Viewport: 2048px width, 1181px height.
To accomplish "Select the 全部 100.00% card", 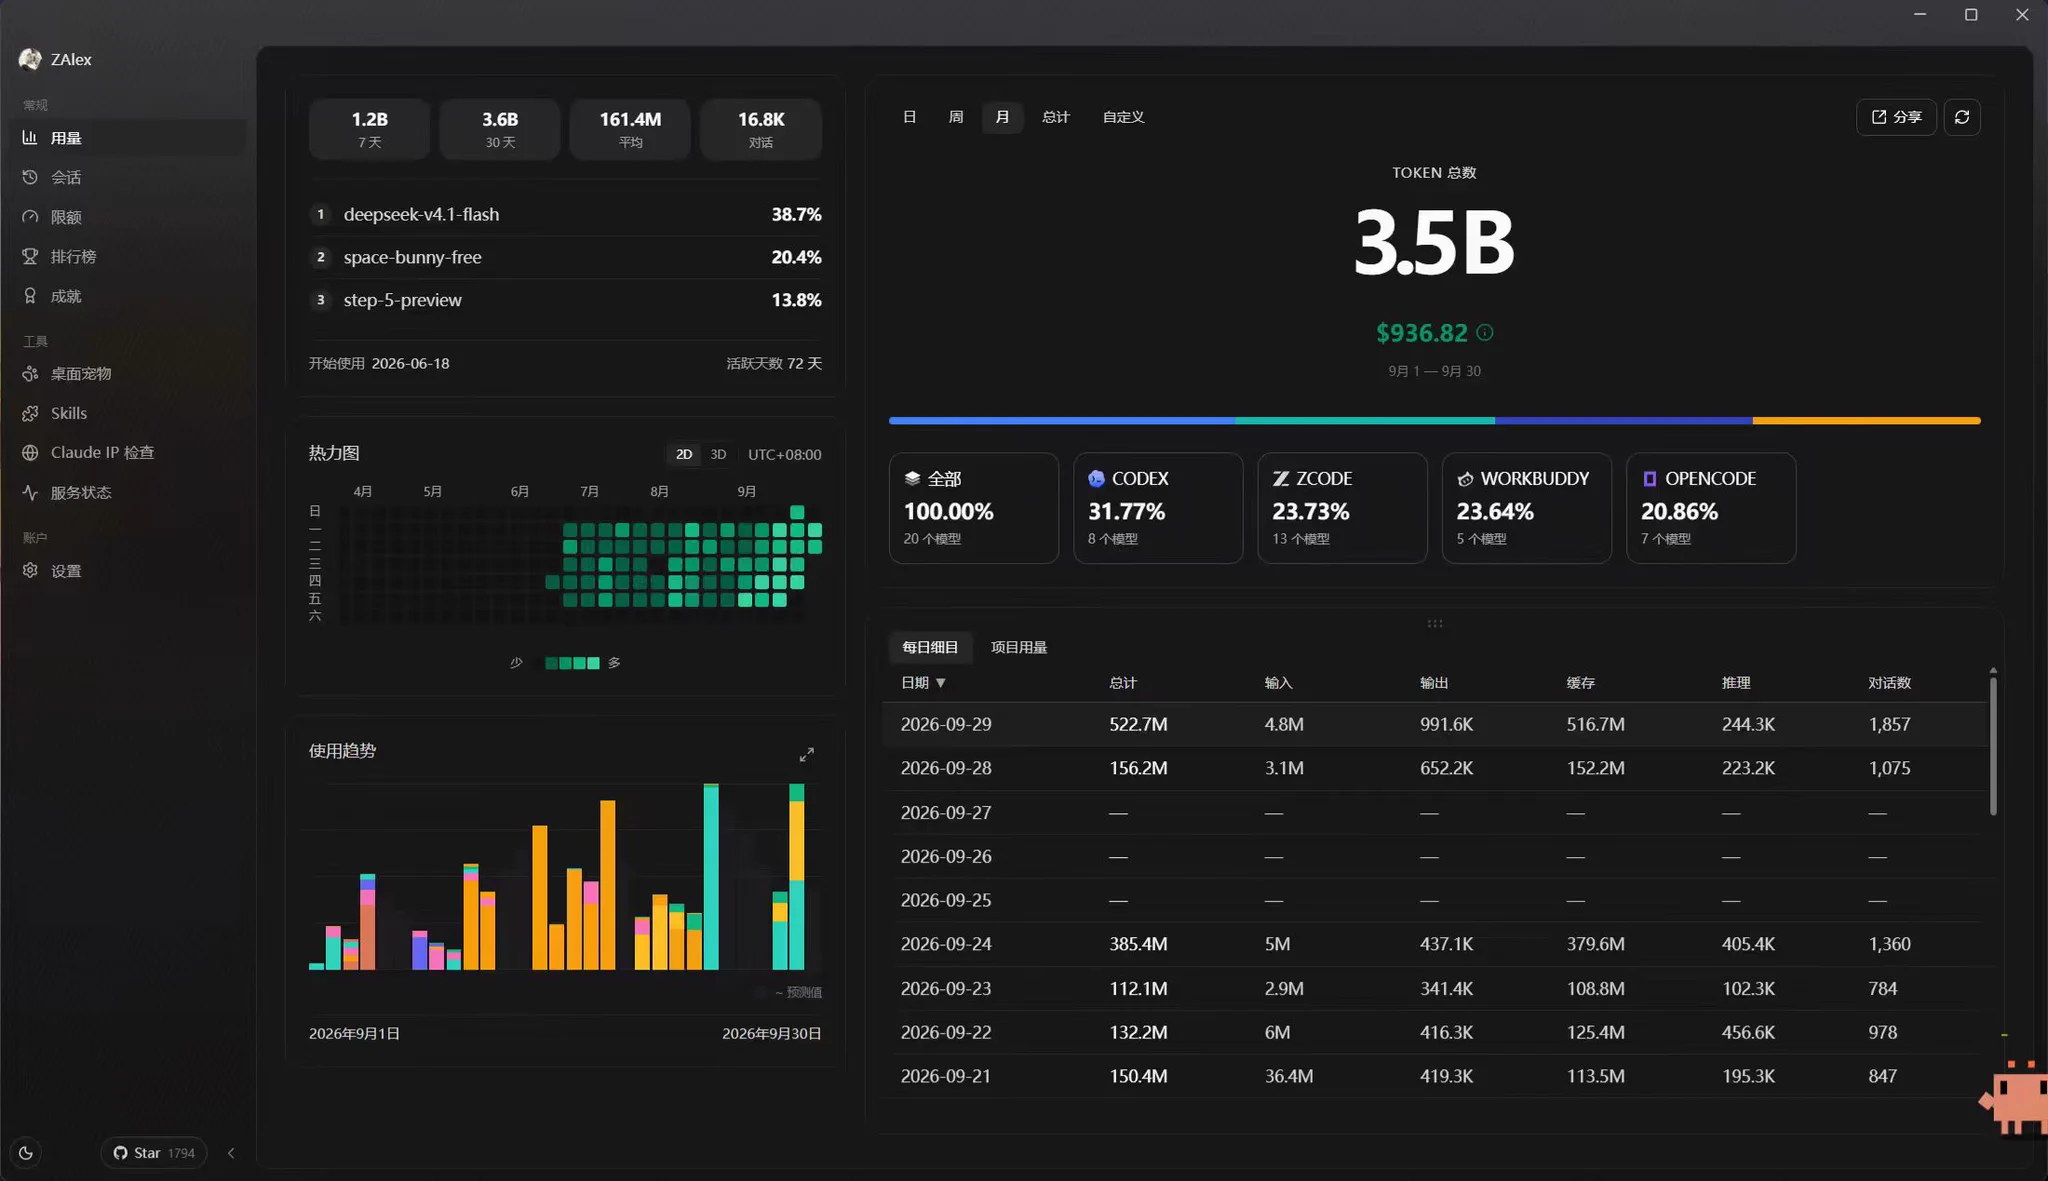I will tap(974, 508).
